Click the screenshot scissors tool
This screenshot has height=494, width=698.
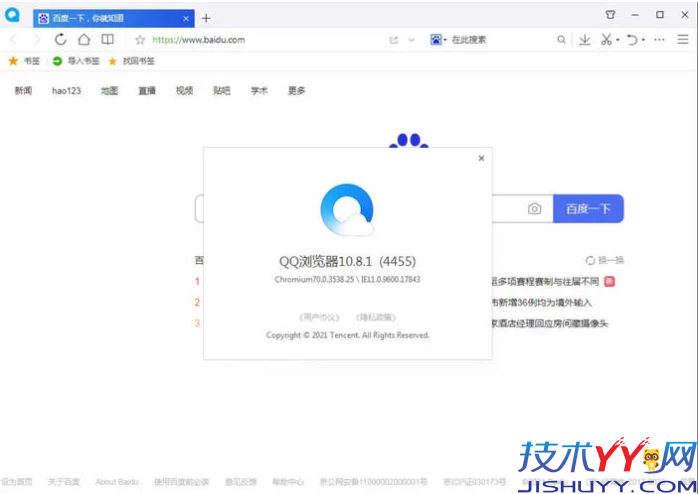pos(606,40)
